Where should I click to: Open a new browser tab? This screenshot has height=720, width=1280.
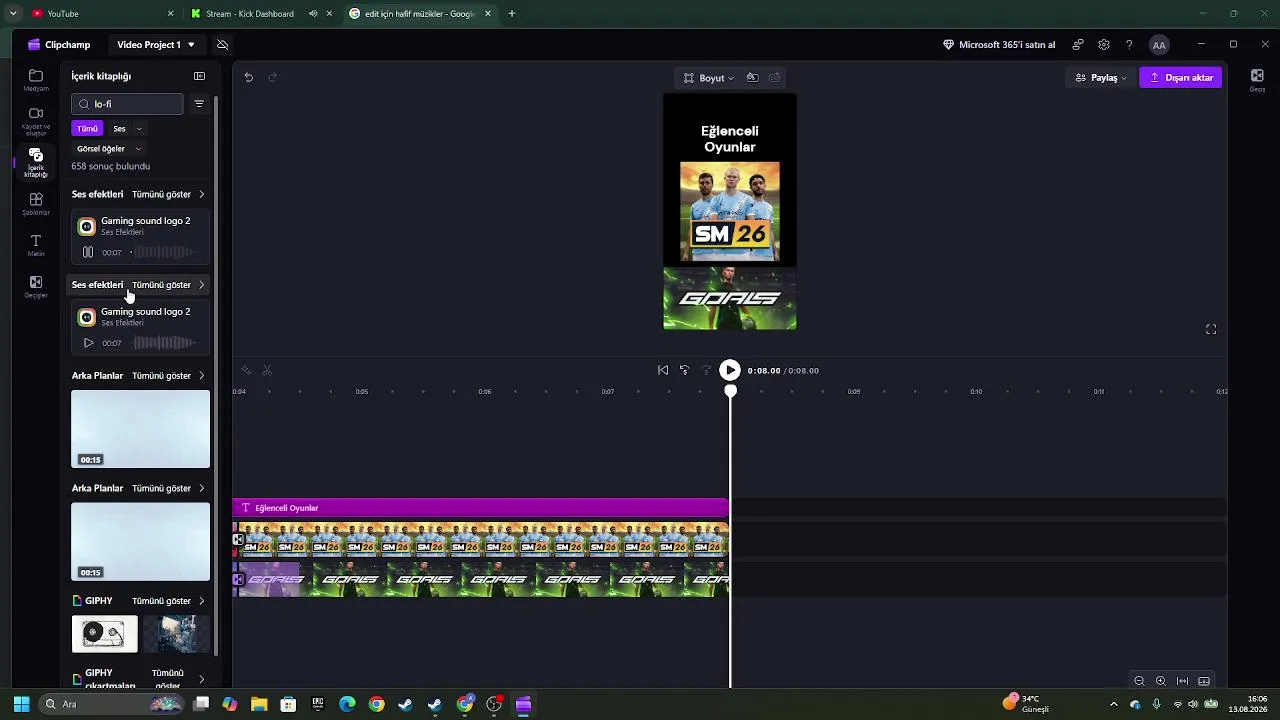click(512, 14)
